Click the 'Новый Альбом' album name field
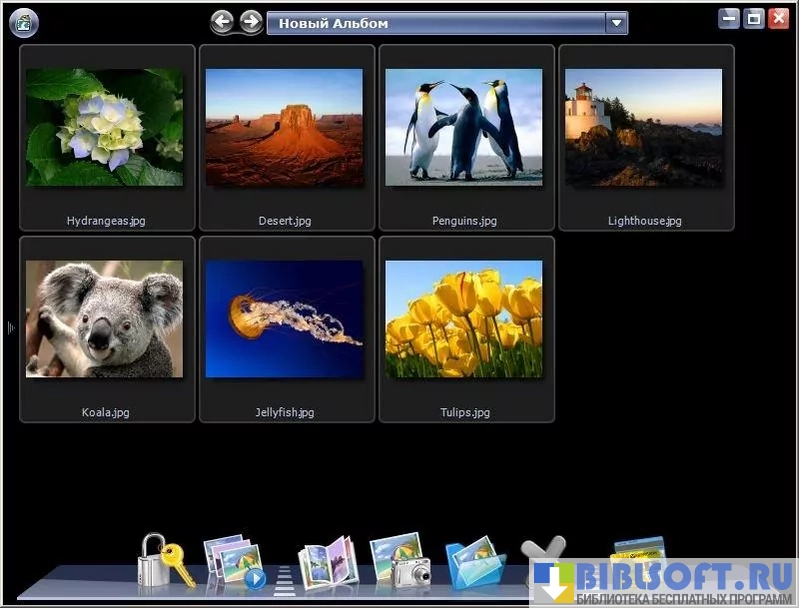 [x=436, y=22]
